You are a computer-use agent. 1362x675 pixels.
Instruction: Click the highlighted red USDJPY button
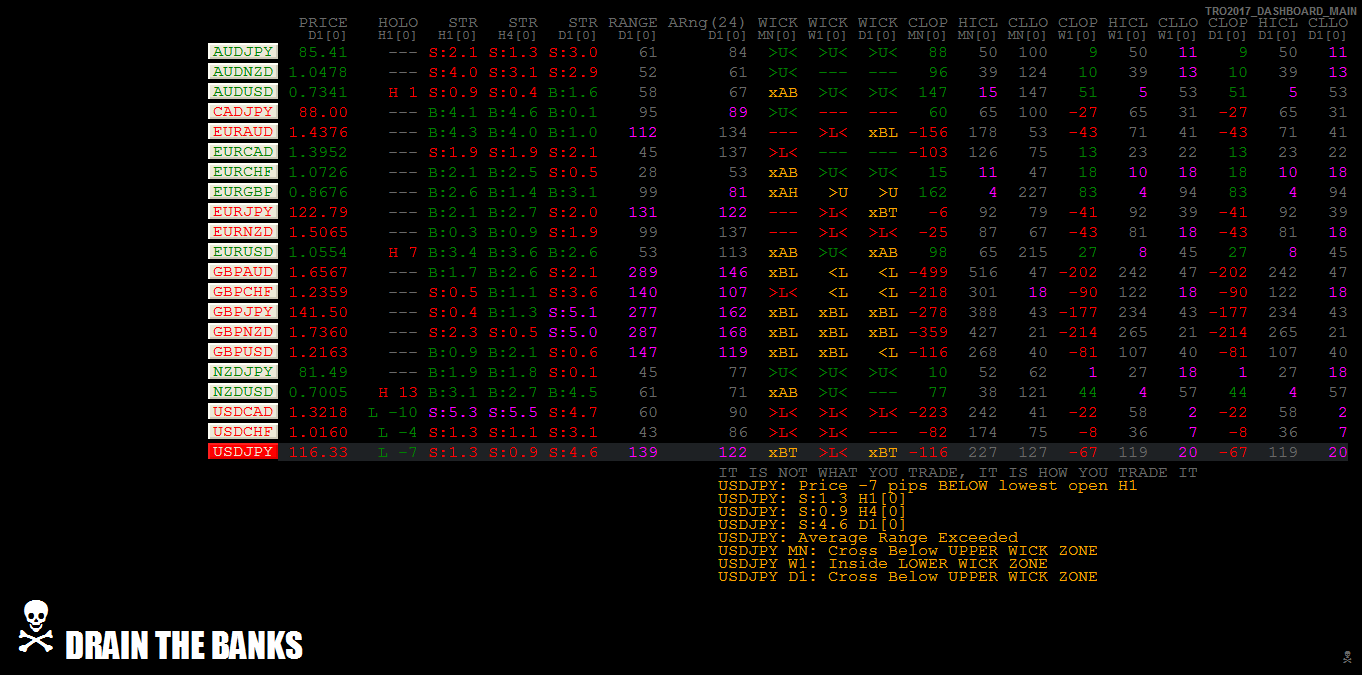[243, 452]
